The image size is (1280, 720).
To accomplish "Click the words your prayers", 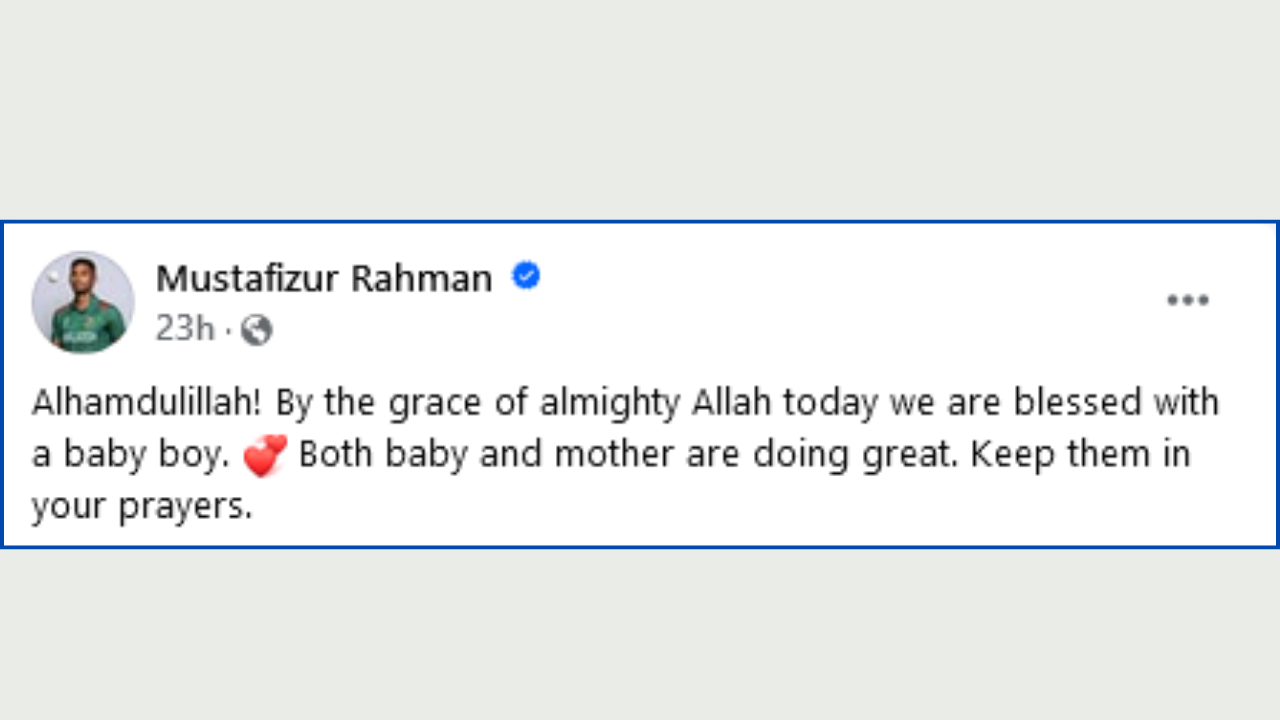I will [141, 508].
